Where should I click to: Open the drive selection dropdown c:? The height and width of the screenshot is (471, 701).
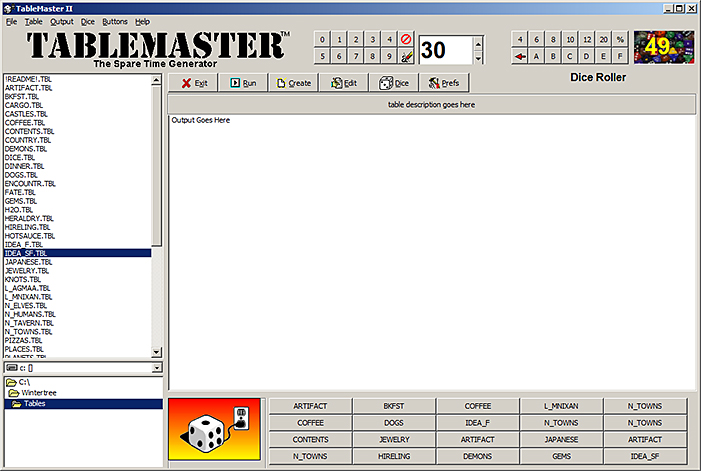[x=156, y=368]
